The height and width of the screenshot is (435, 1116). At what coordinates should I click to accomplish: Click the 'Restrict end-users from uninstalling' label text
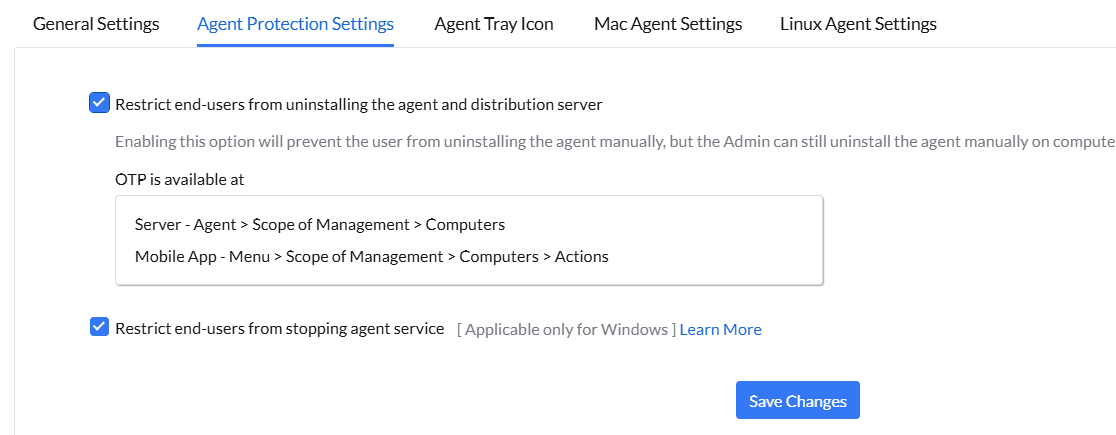click(359, 103)
